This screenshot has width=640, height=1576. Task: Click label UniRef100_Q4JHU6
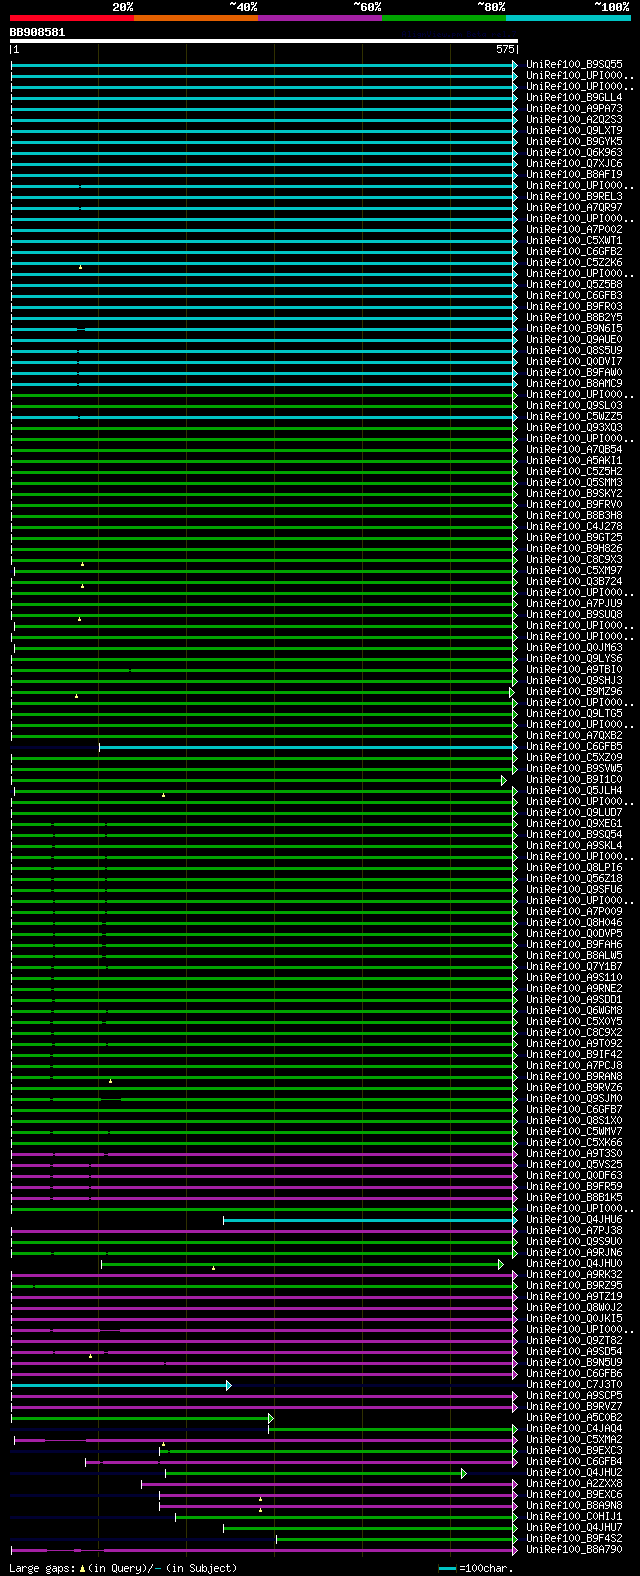(574, 1219)
